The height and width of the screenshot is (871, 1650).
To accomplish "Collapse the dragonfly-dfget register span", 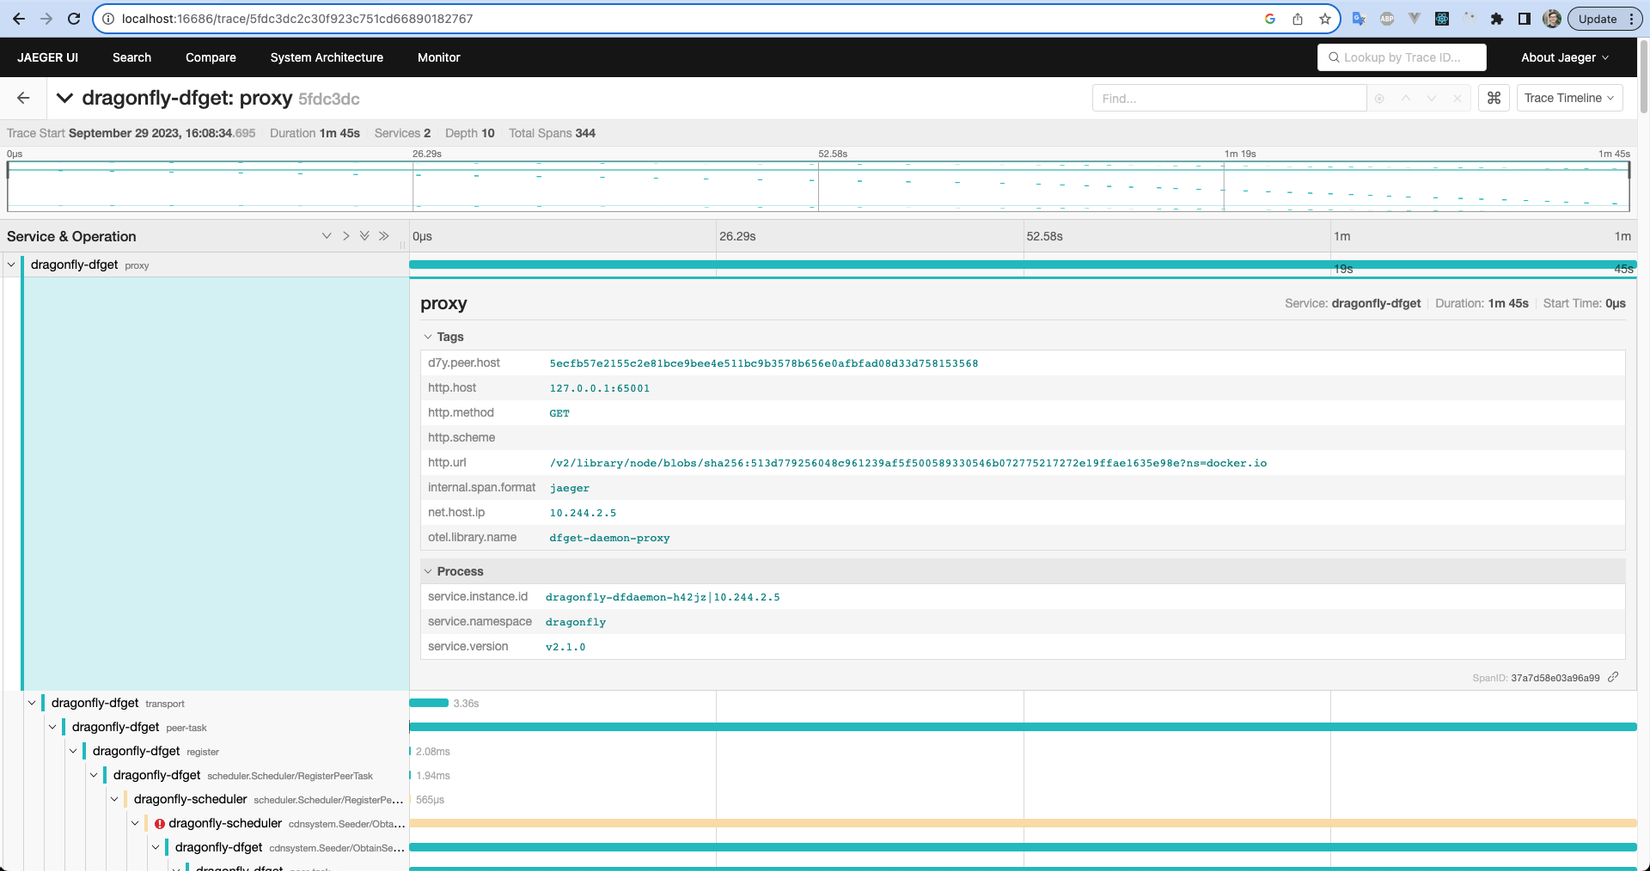I will point(73,751).
